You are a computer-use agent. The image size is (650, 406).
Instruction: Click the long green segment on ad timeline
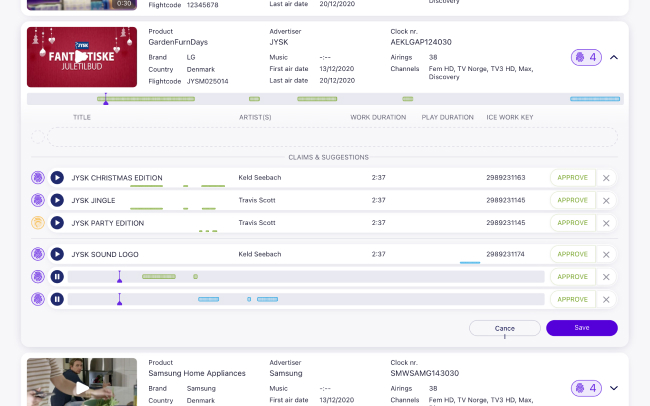tap(146, 99)
